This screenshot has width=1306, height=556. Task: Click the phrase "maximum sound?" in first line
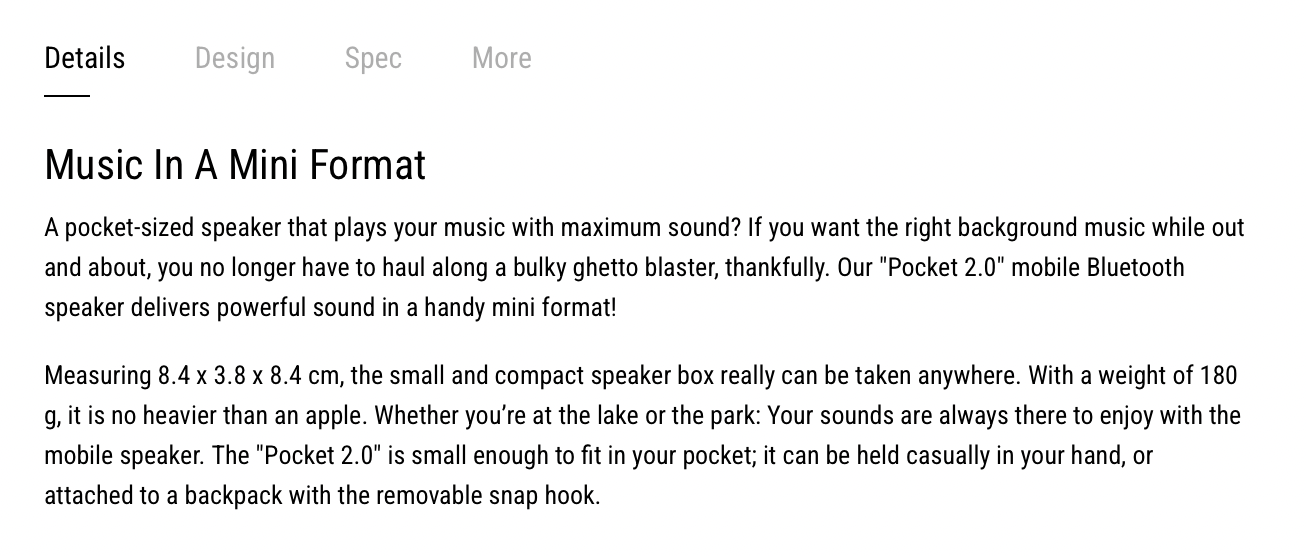point(651,228)
